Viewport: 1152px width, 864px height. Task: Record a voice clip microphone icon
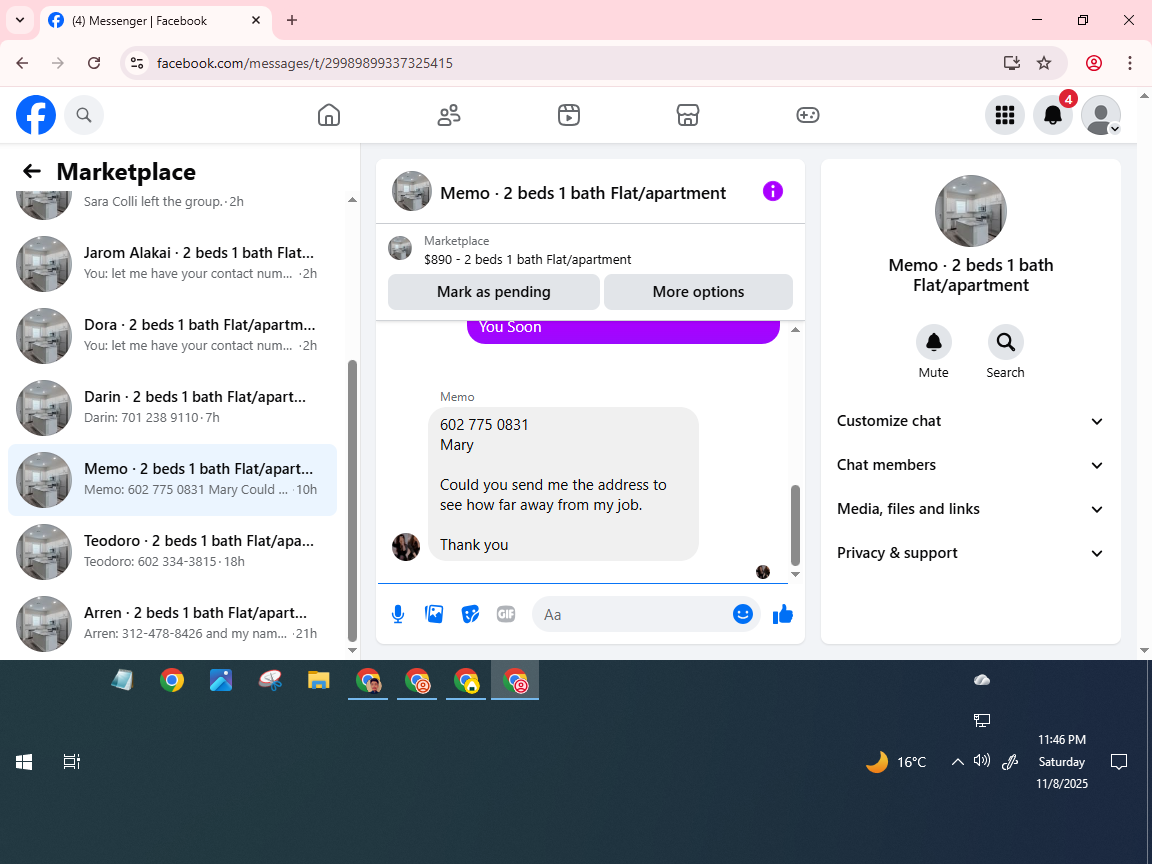pyautogui.click(x=398, y=614)
